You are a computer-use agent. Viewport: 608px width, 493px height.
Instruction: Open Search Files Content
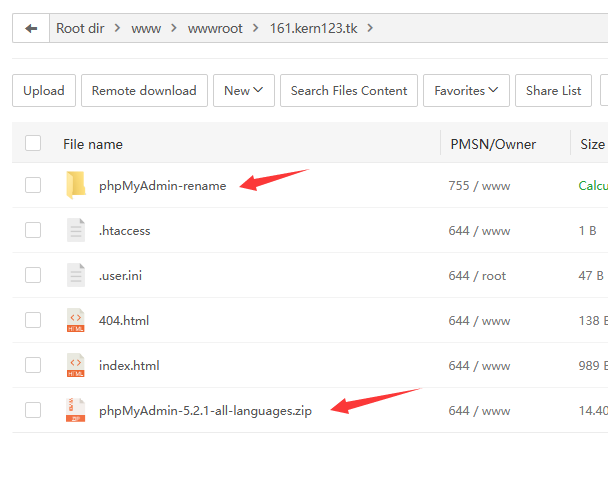tap(349, 91)
